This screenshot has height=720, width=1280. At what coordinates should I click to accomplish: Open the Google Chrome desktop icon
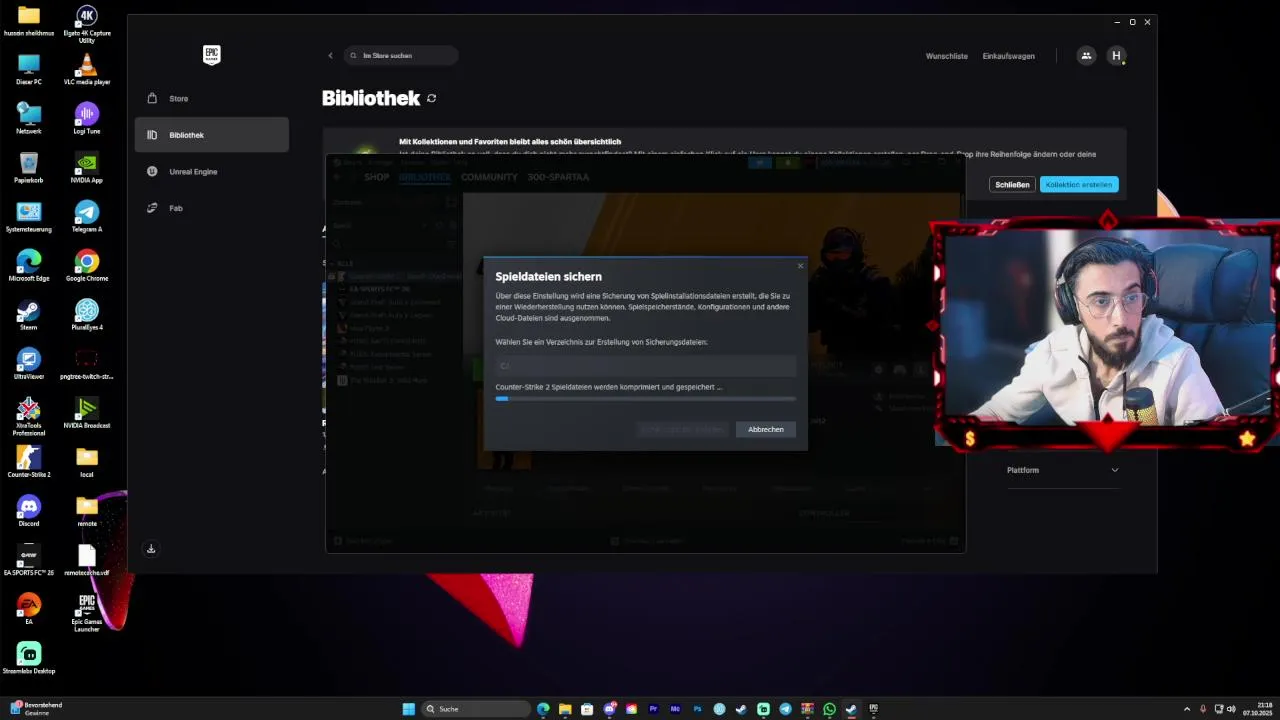tap(87, 266)
